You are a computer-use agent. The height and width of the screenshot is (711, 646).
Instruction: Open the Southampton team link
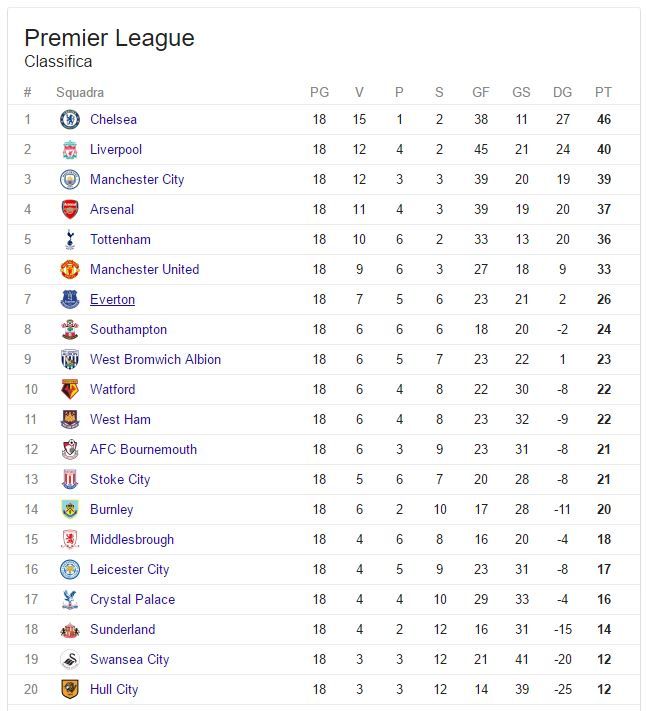coord(128,329)
